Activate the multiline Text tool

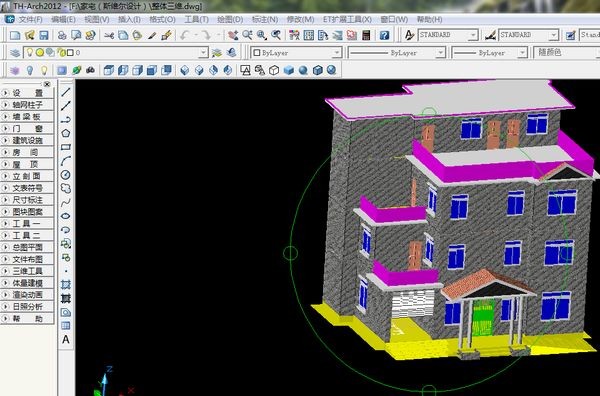[66, 339]
